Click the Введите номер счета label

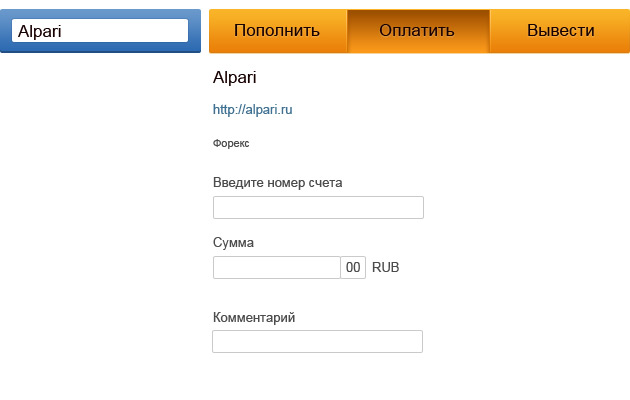point(278,183)
